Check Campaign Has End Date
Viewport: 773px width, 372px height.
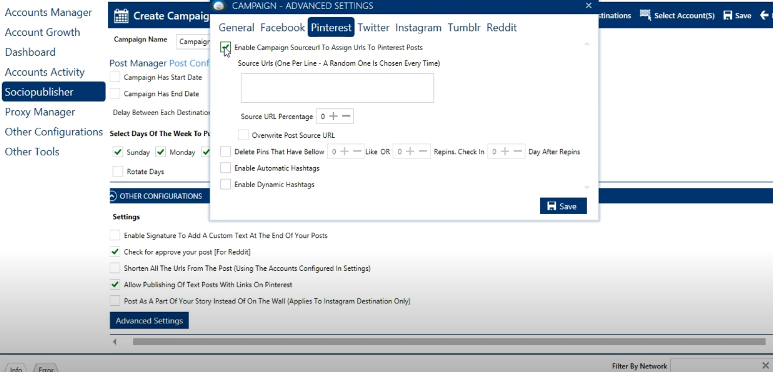point(115,93)
